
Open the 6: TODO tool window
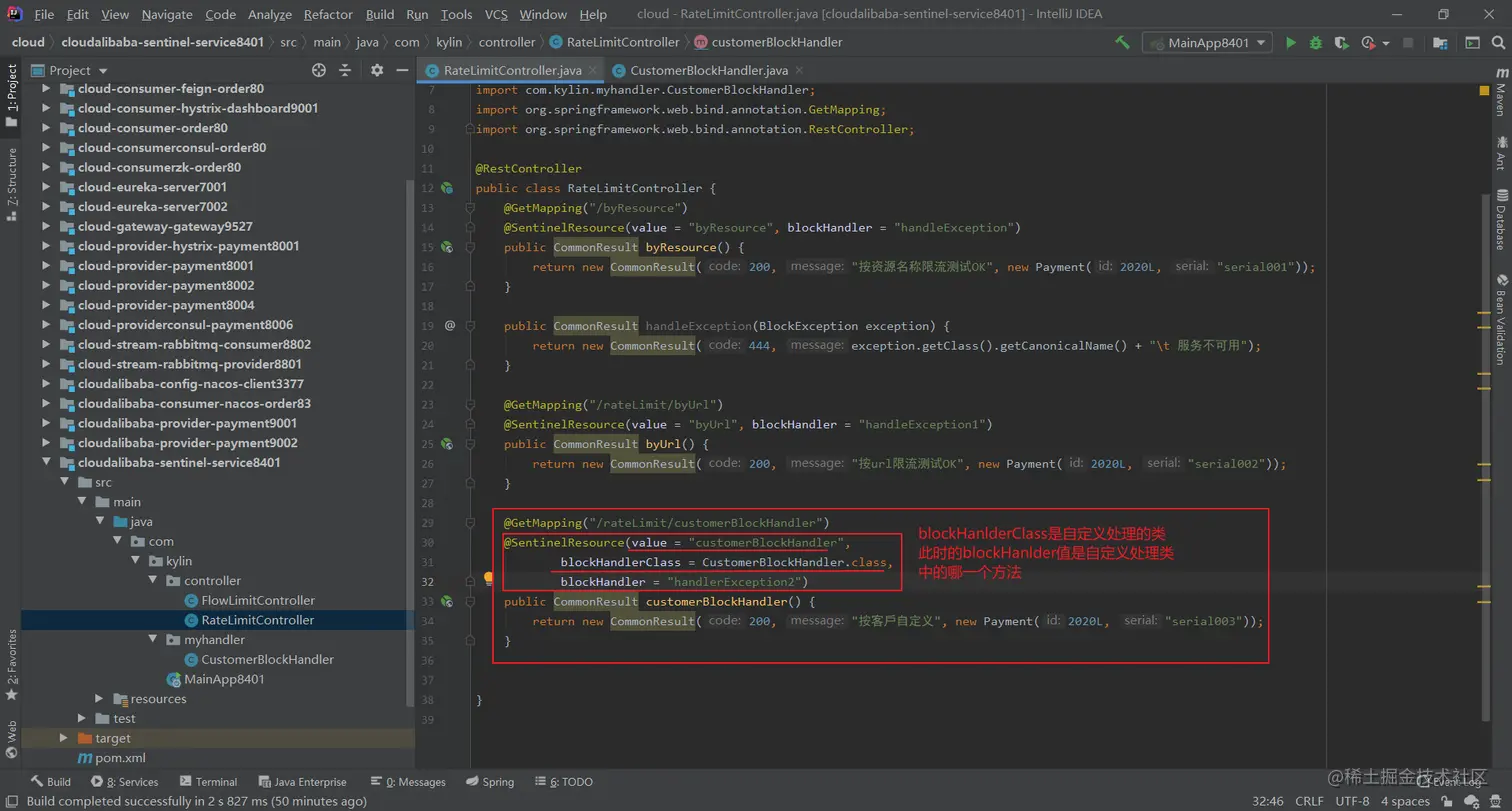pyautogui.click(x=563, y=782)
